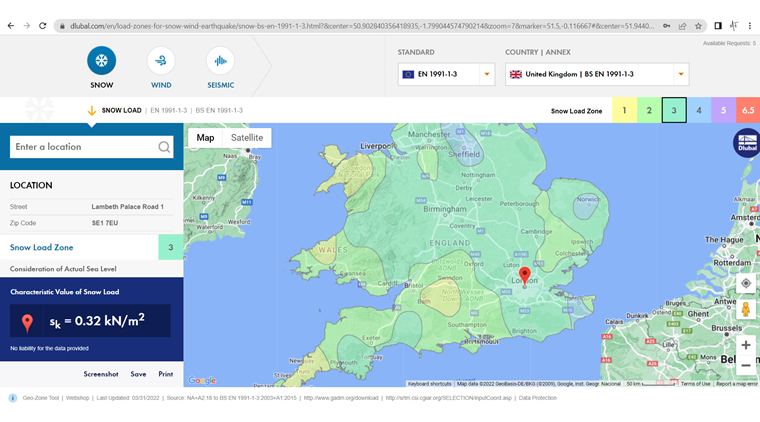
Task: Go forward with browser forward arrow
Action: pos(27,26)
